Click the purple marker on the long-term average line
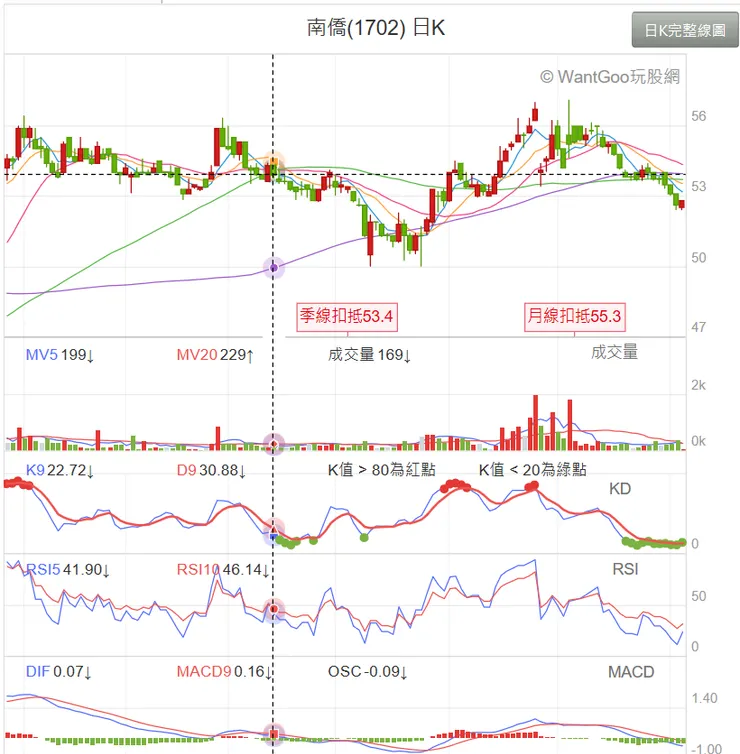Screen dimensions: 740x754 (273, 267)
